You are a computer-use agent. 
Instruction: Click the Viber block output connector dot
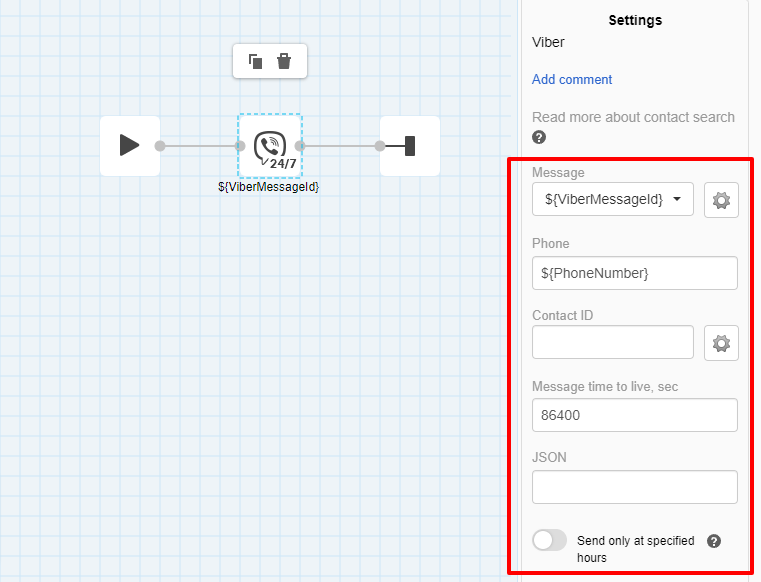click(x=300, y=146)
